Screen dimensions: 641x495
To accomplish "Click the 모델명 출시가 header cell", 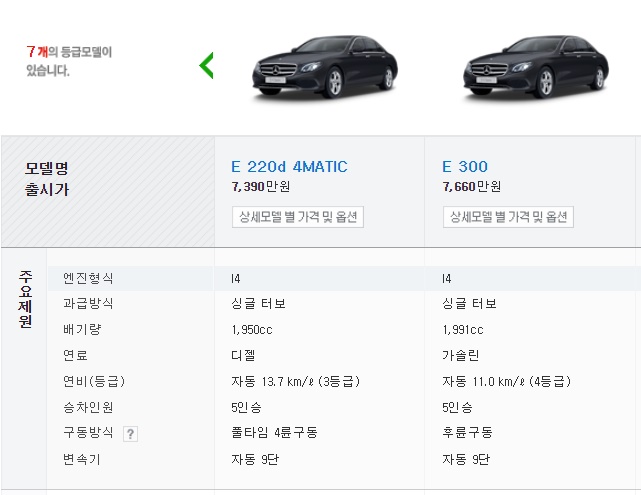I will [x=47, y=179].
